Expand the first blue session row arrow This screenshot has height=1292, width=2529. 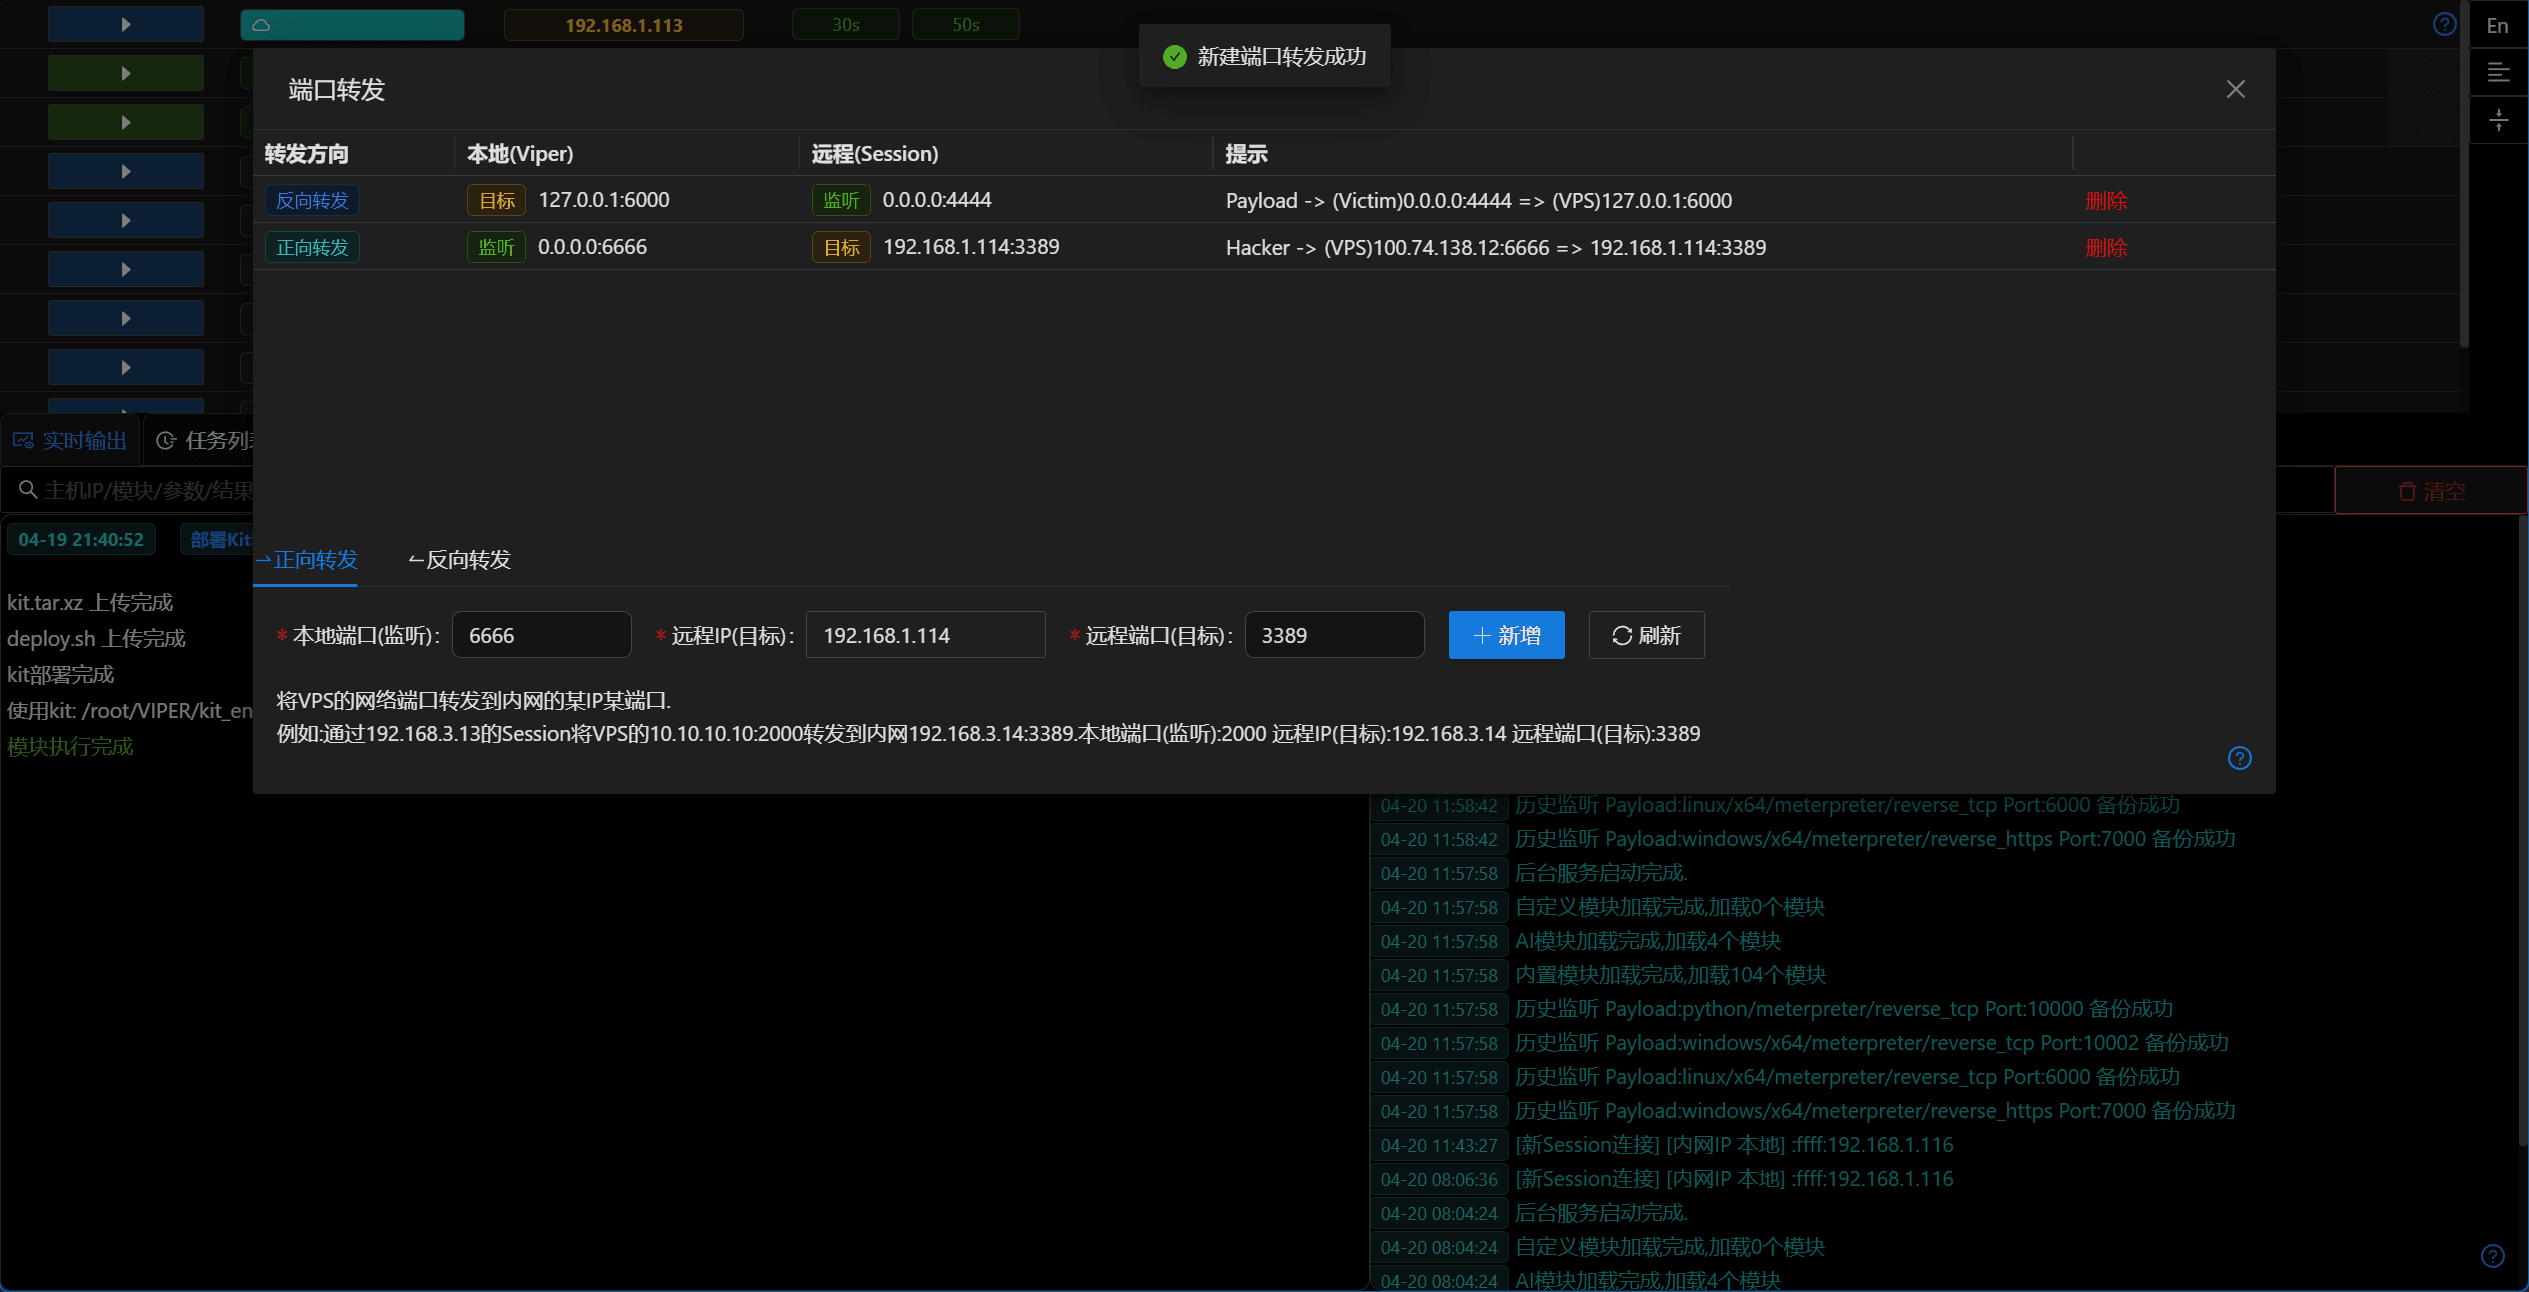tap(126, 24)
